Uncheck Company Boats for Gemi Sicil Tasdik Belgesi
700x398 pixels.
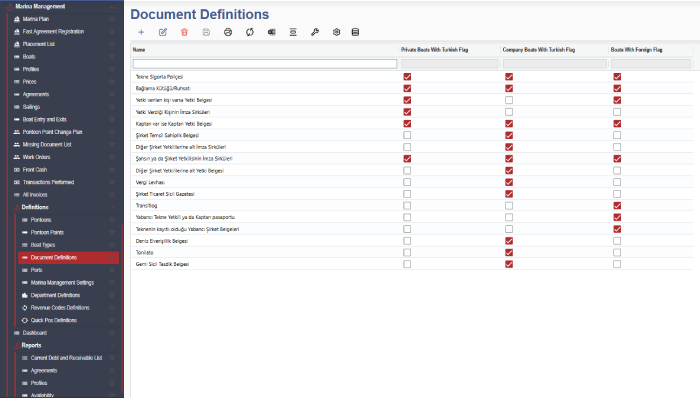(509, 264)
